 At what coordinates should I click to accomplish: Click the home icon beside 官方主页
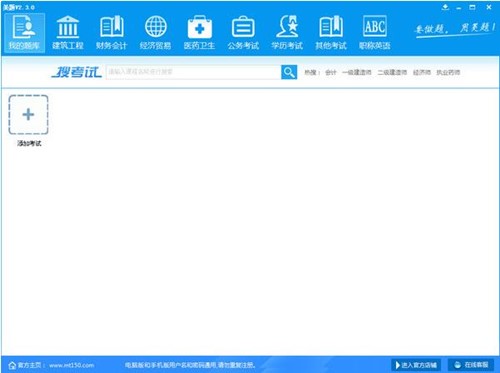coord(12,365)
